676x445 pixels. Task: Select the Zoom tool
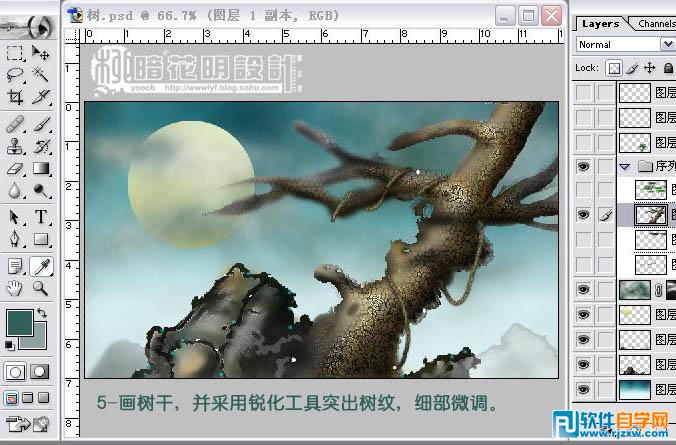pos(41,288)
